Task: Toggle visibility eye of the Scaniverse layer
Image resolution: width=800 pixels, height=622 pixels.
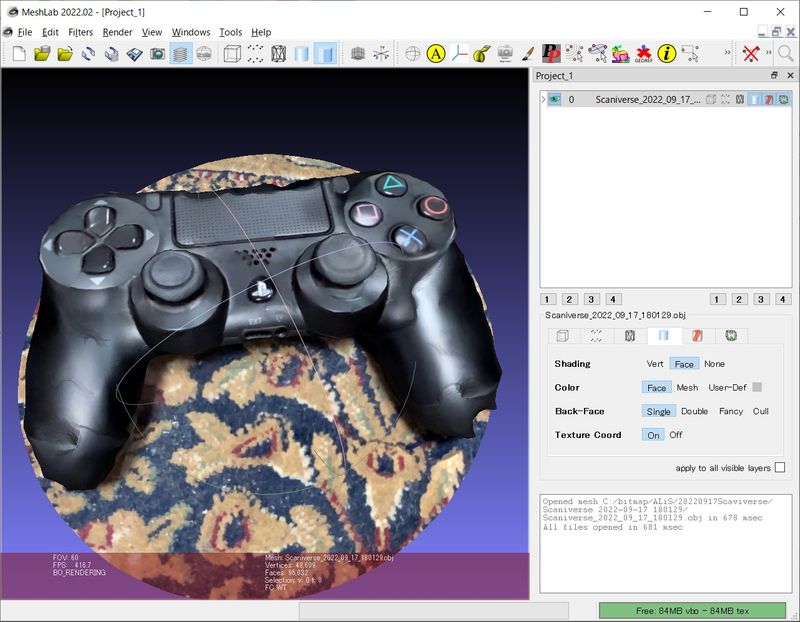Action: pyautogui.click(x=554, y=100)
